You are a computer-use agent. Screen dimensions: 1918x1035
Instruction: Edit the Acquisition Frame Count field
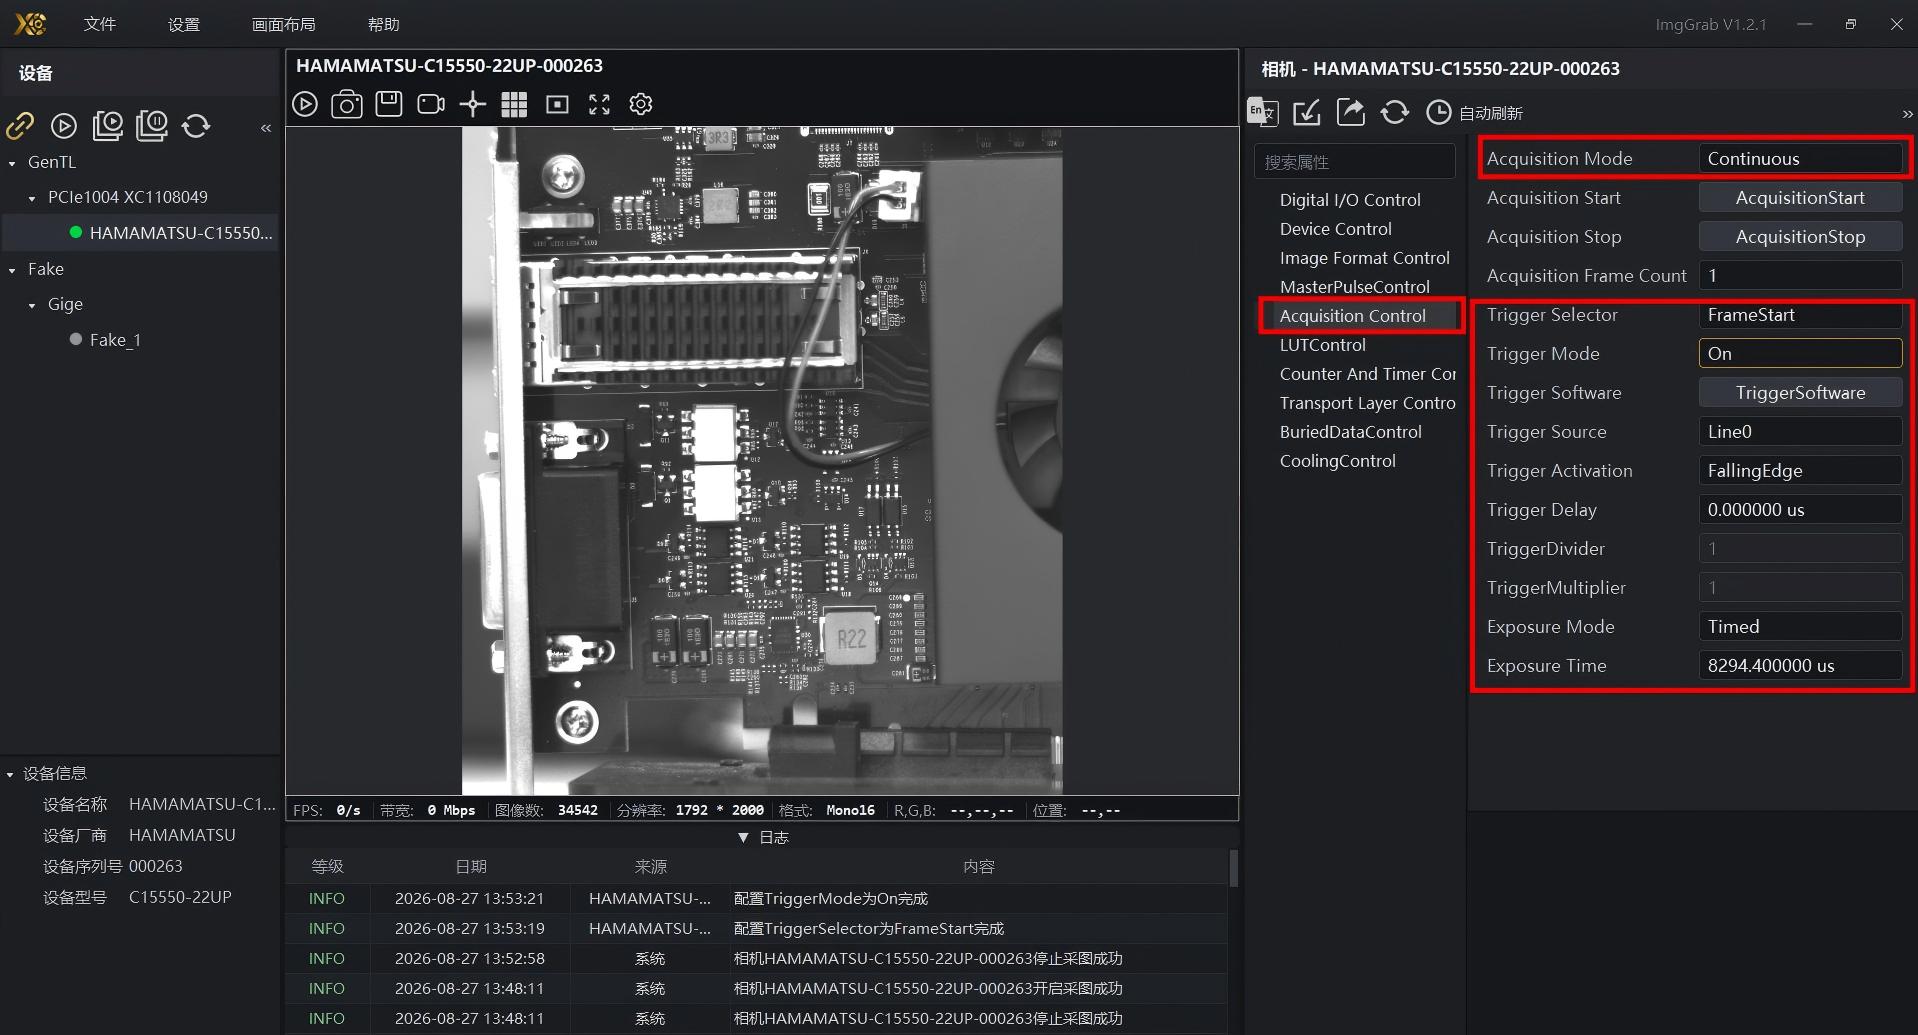1800,276
